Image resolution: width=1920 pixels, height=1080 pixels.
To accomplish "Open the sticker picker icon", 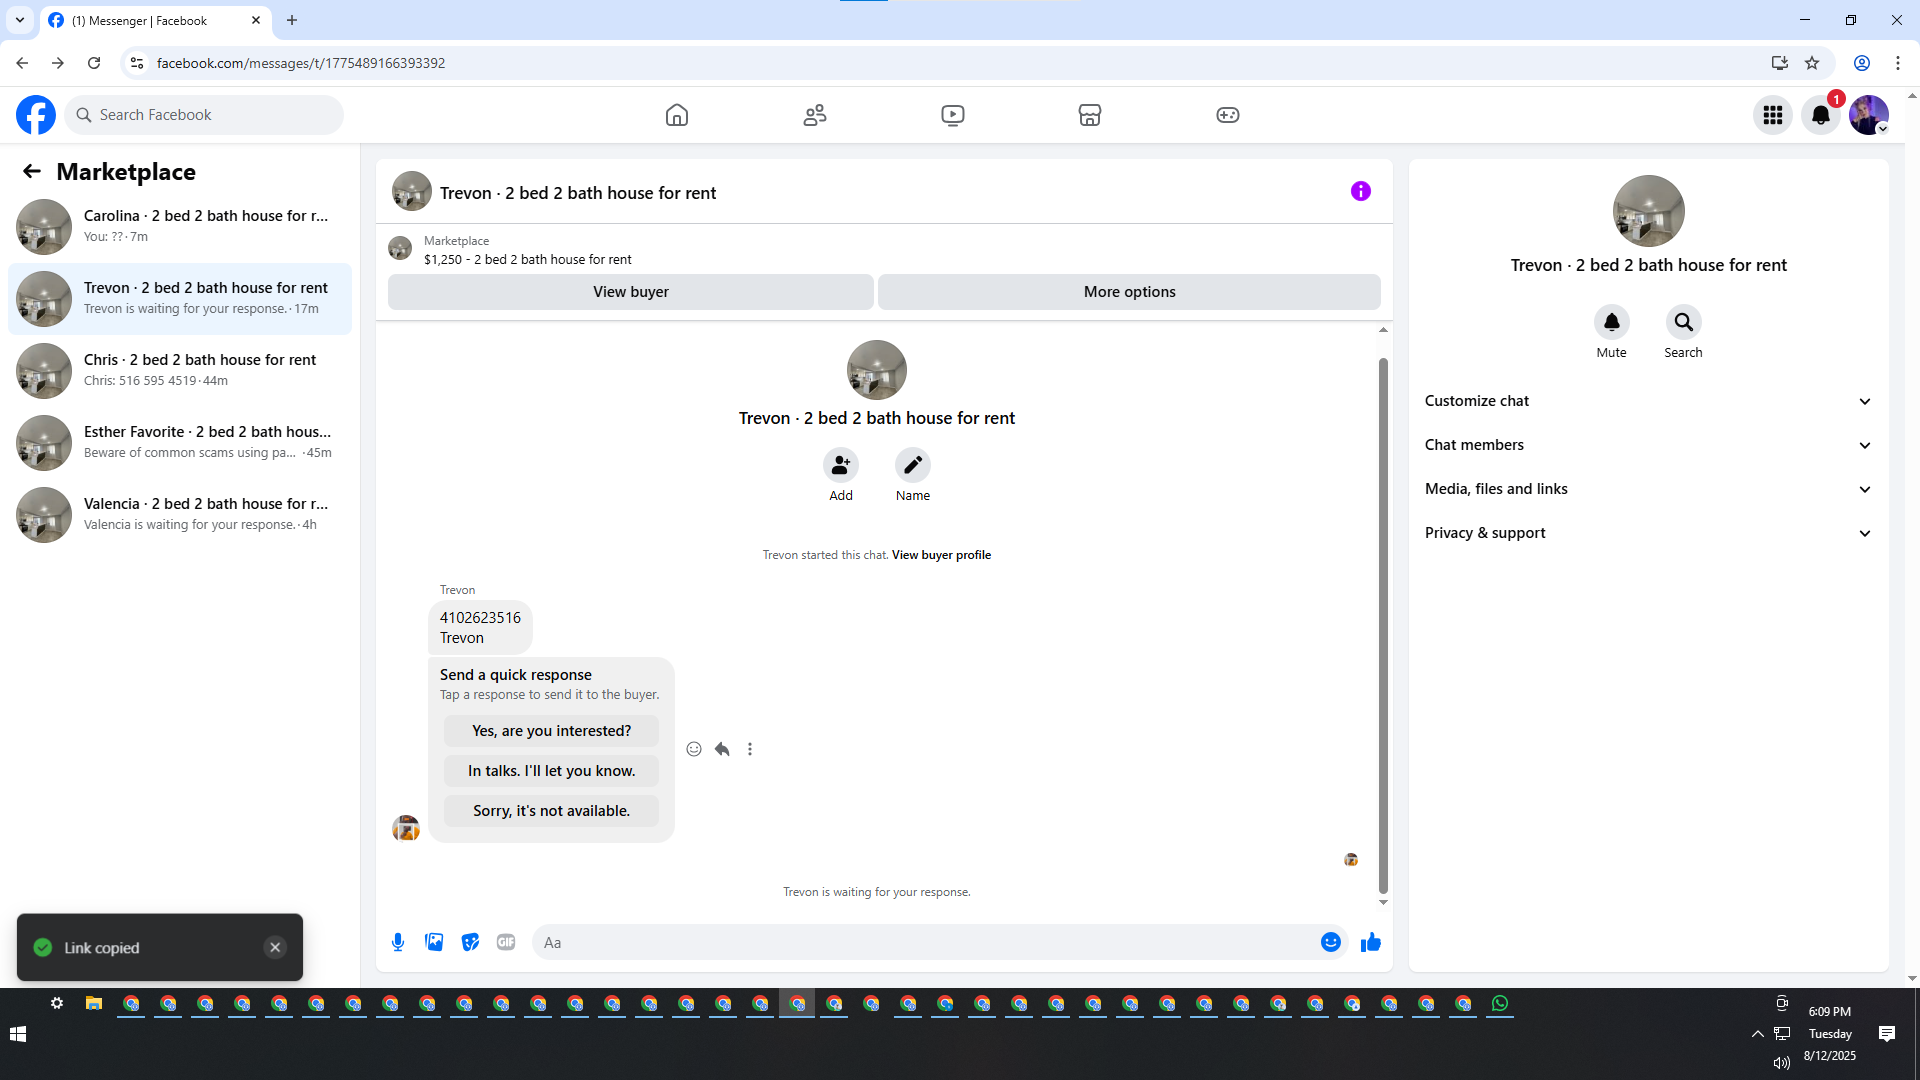I will click(470, 942).
